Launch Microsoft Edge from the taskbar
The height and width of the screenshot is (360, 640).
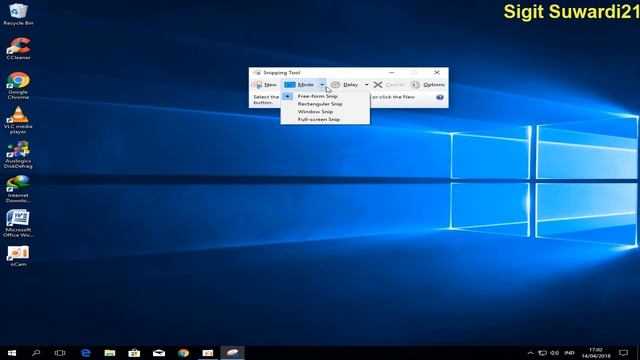[x=85, y=353]
